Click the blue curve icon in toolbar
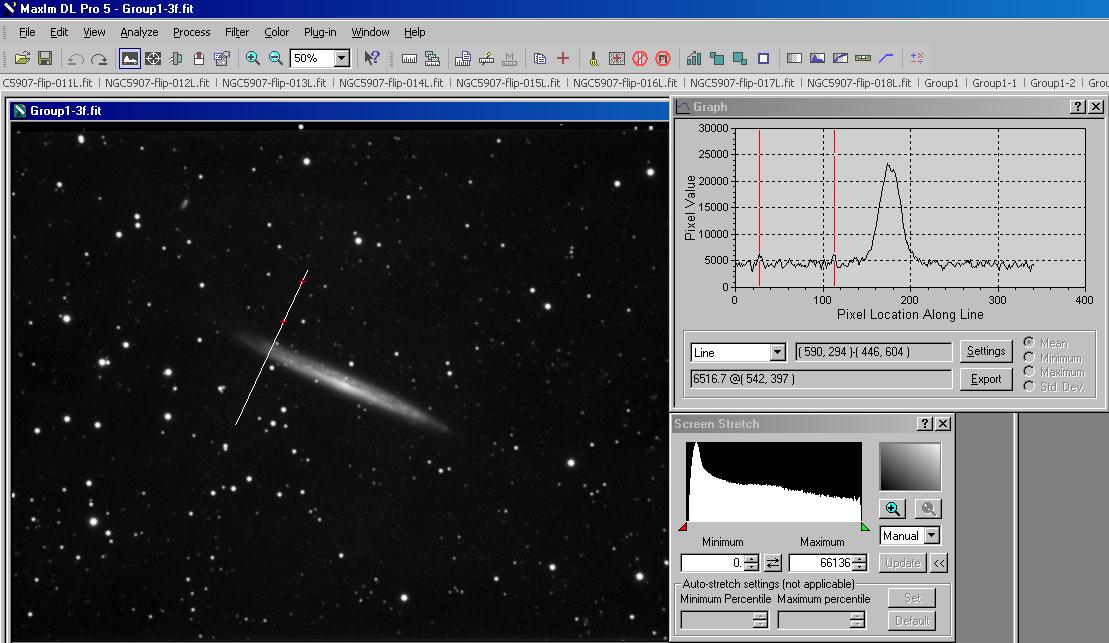 (886, 59)
